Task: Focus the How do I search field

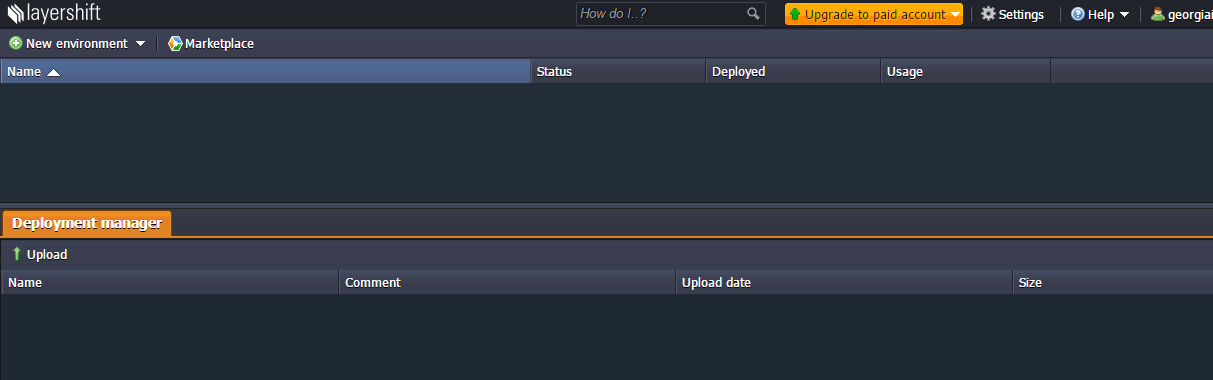Action: [661, 14]
